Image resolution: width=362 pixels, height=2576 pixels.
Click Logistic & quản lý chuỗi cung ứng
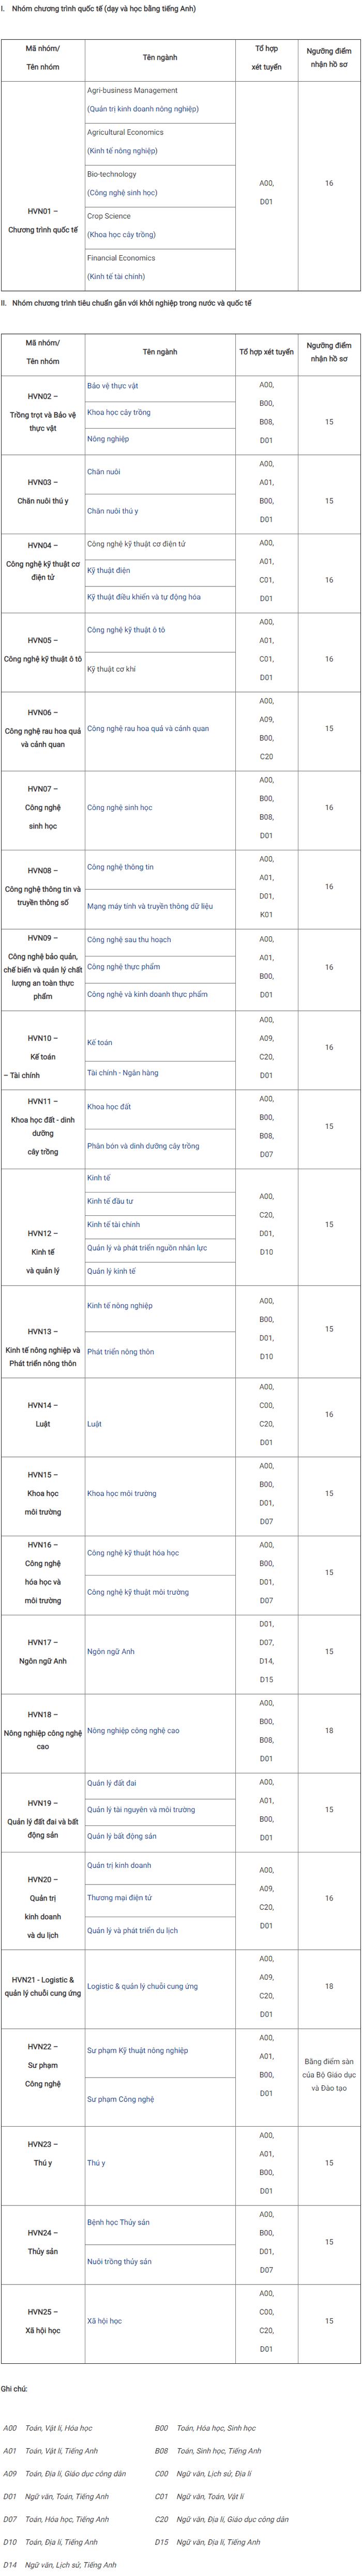142,1987
